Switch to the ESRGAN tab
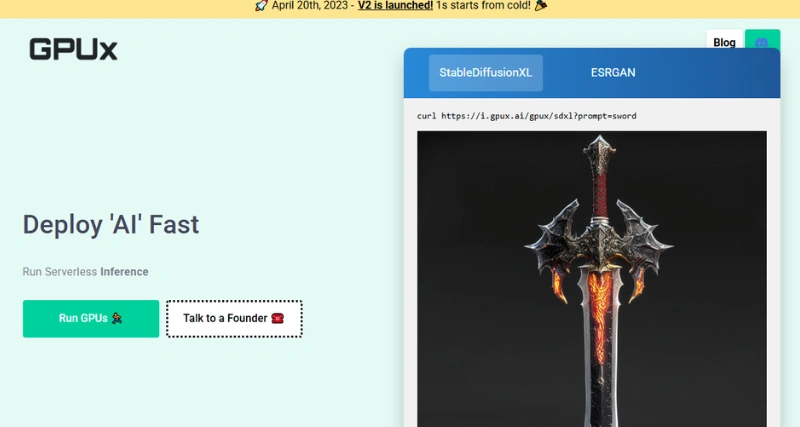This screenshot has height=427, width=800. tap(613, 73)
